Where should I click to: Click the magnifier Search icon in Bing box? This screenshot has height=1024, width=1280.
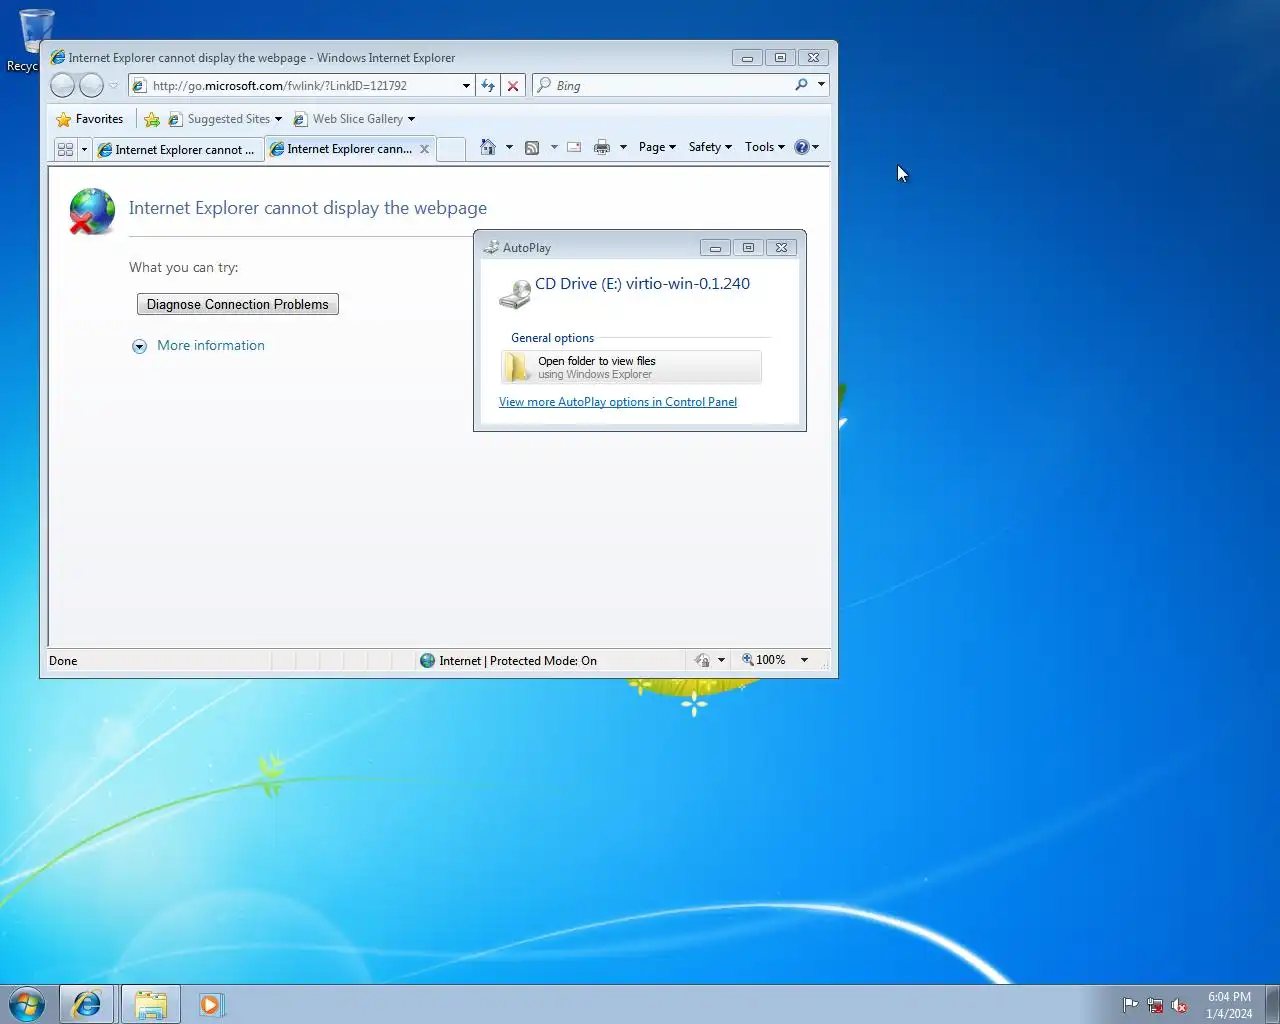coord(801,85)
